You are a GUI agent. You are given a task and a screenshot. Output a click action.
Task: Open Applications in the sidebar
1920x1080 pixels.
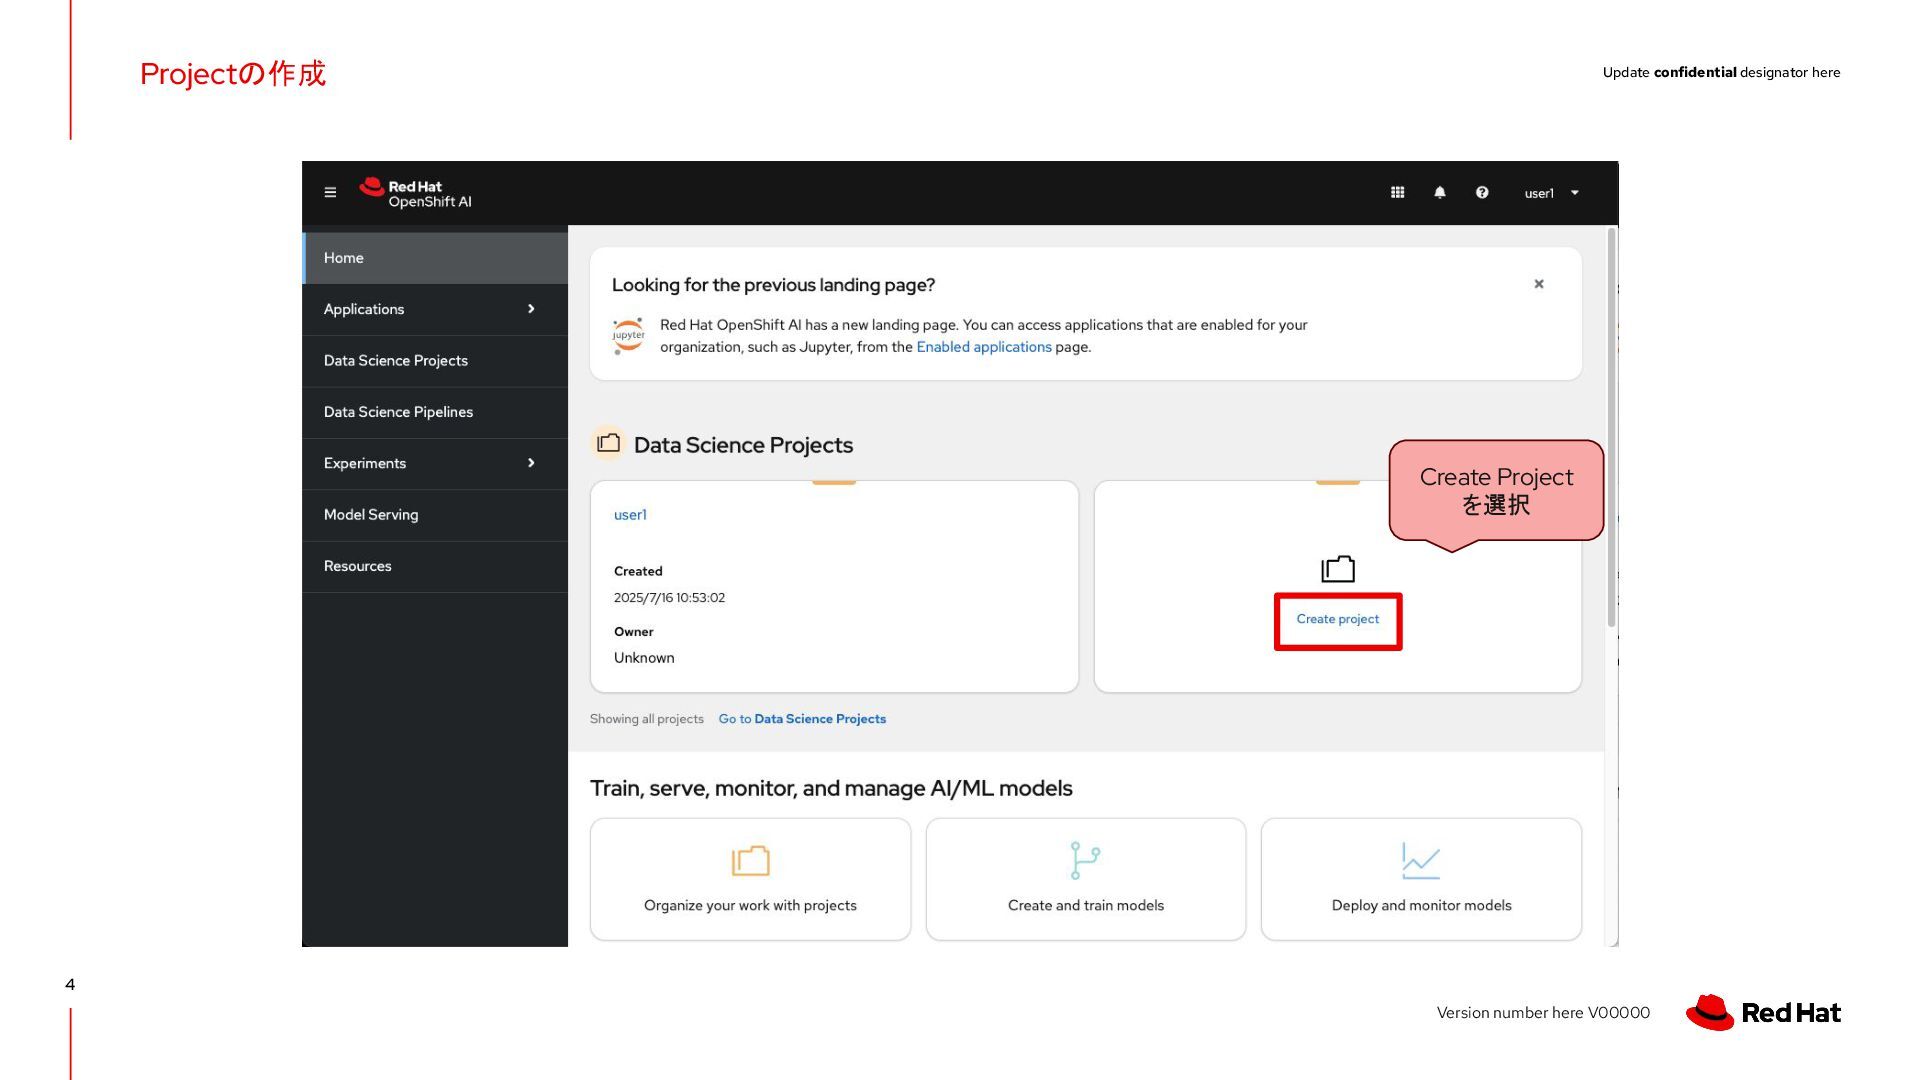click(435, 309)
